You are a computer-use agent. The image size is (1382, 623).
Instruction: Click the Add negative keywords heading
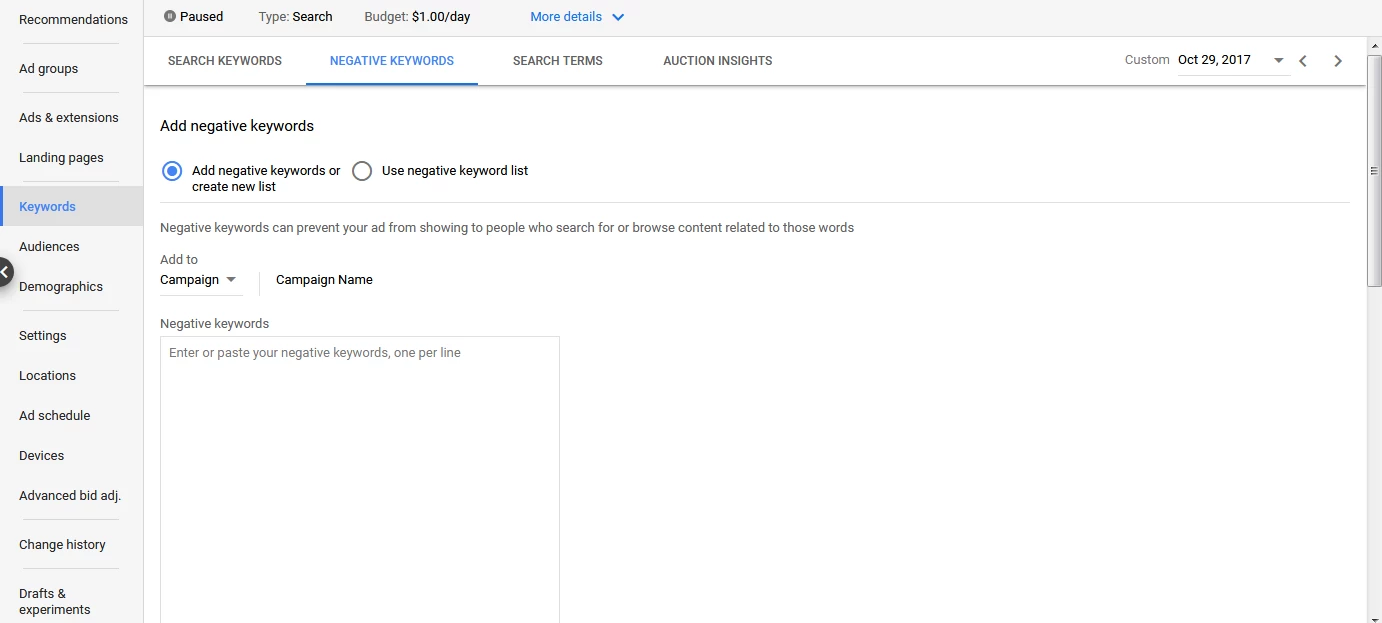pos(237,126)
